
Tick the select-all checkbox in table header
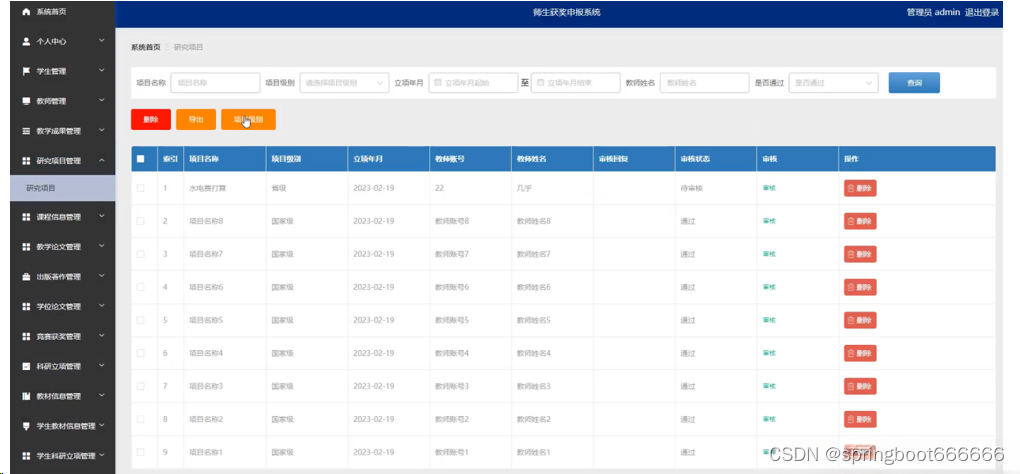point(141,159)
